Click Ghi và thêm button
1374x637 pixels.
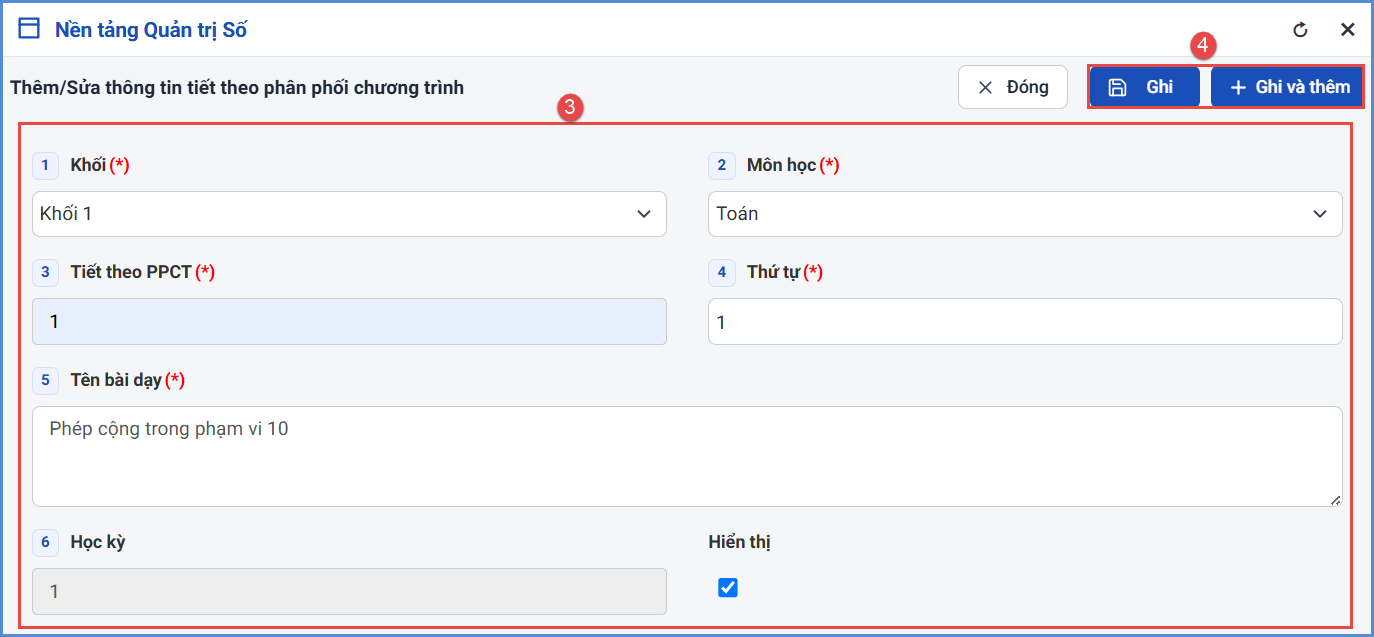coord(1286,87)
